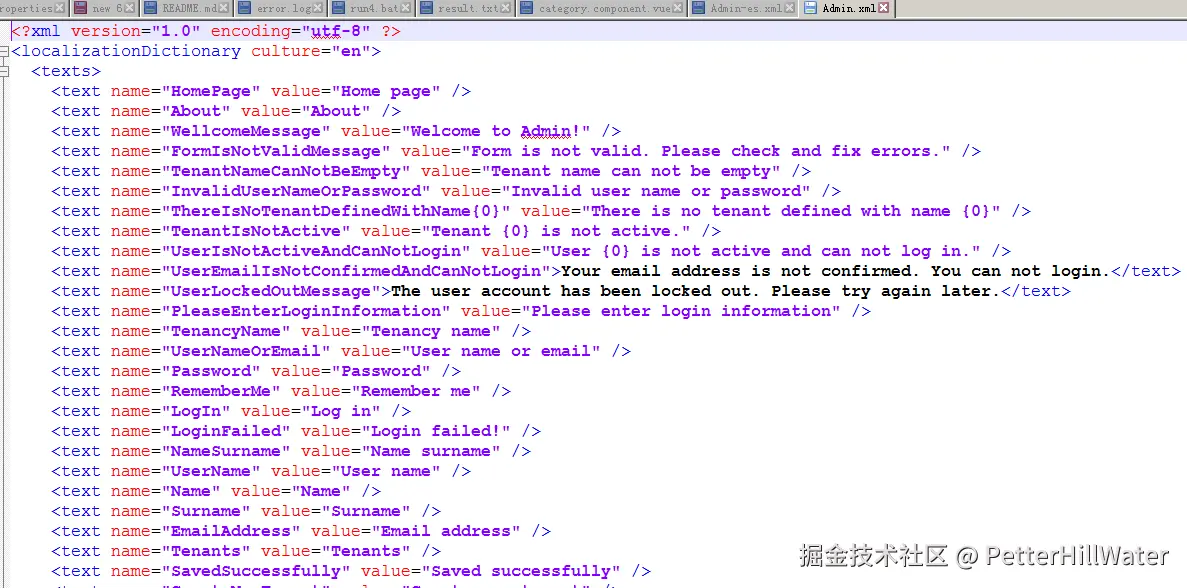Click the disk icon on Admin.xml tab

point(810,8)
